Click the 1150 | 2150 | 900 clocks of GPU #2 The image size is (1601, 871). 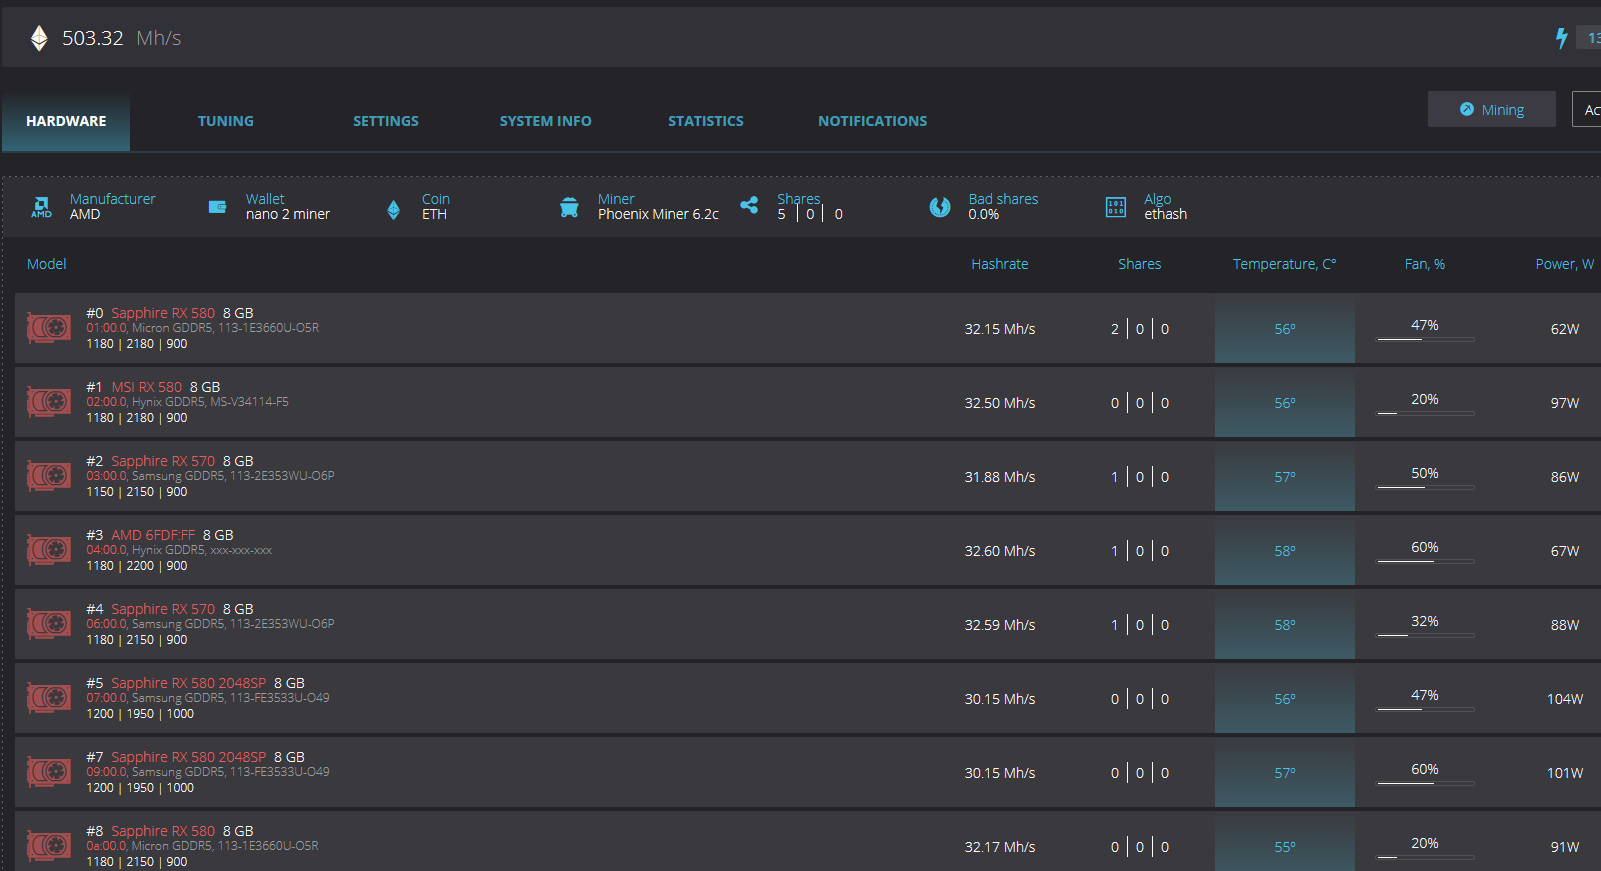[x=137, y=492]
